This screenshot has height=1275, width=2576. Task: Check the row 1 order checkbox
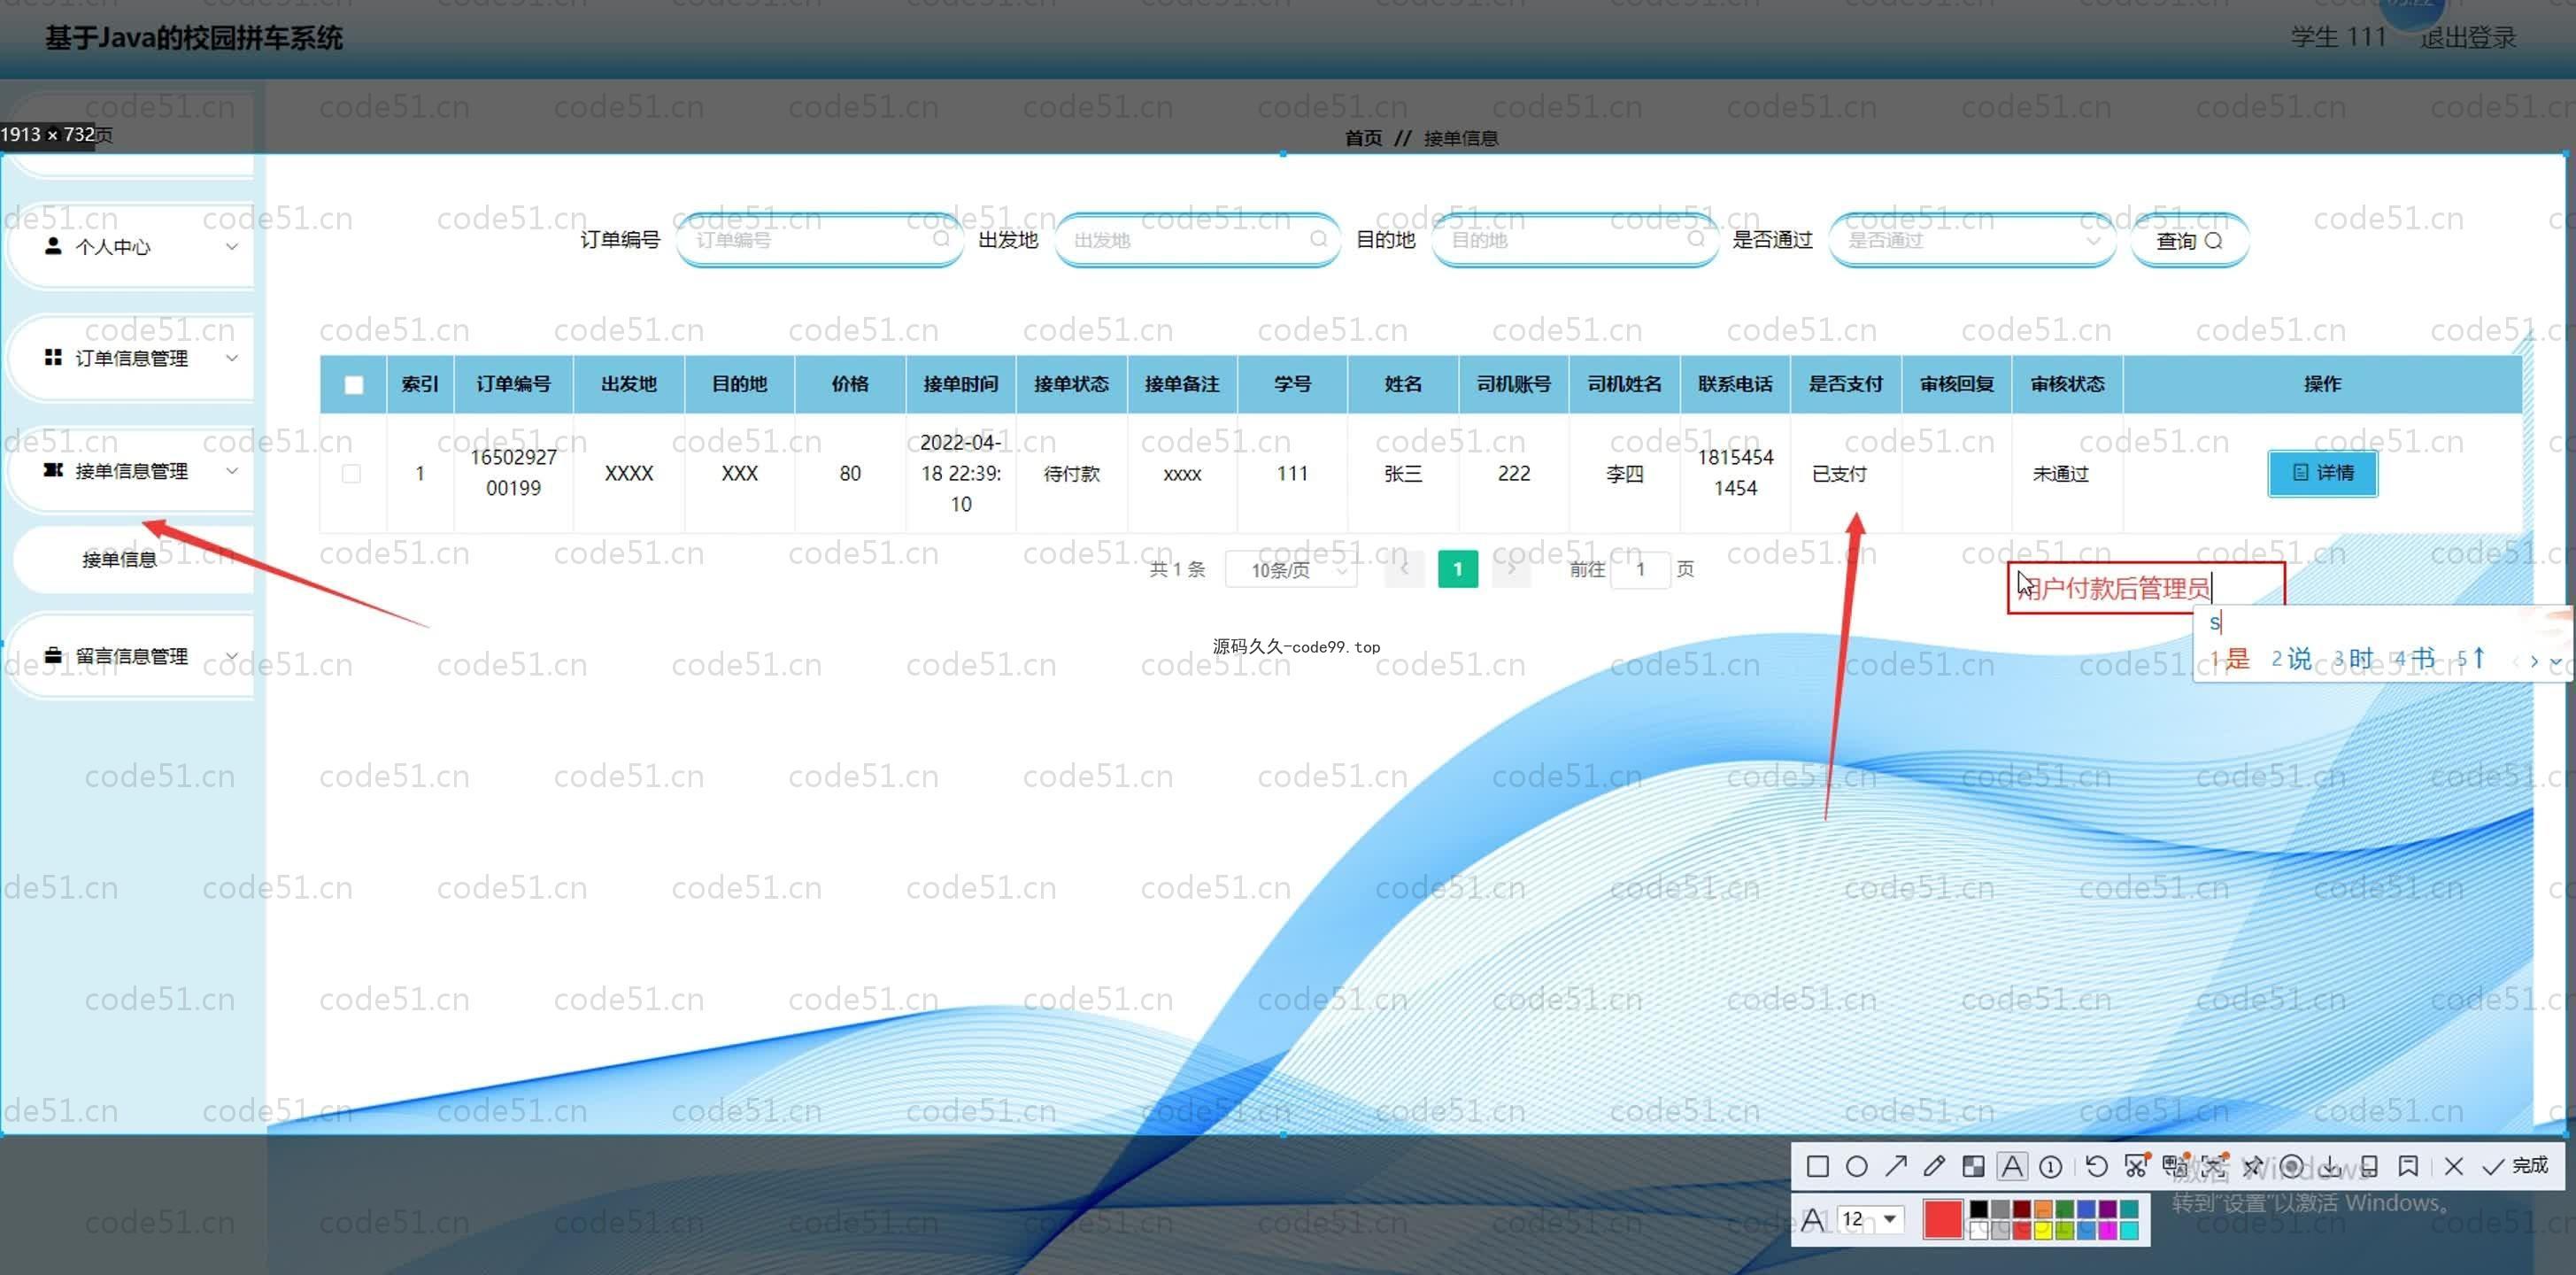351,473
